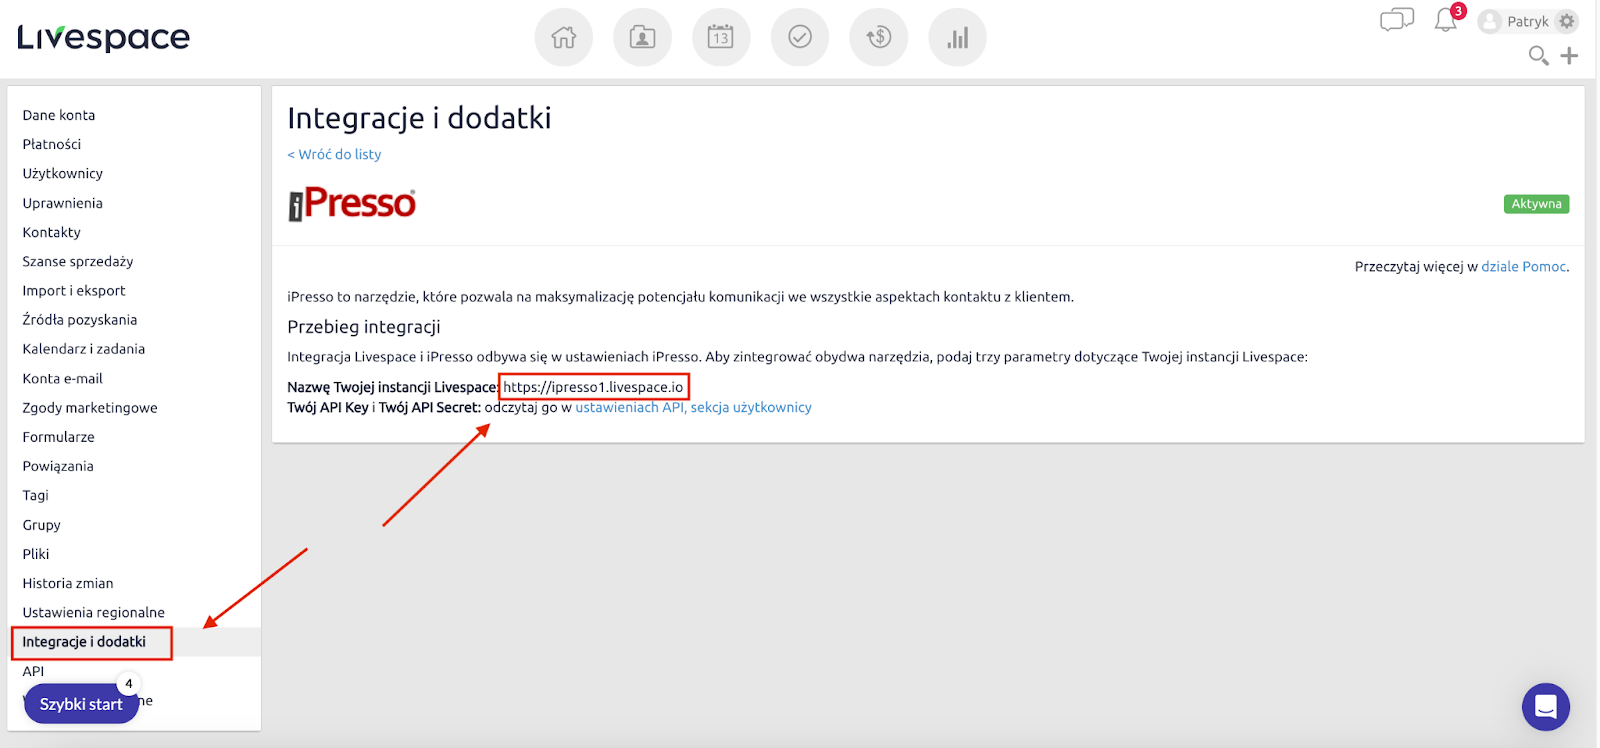Open Użytkownicy in sidebar

coord(63,173)
